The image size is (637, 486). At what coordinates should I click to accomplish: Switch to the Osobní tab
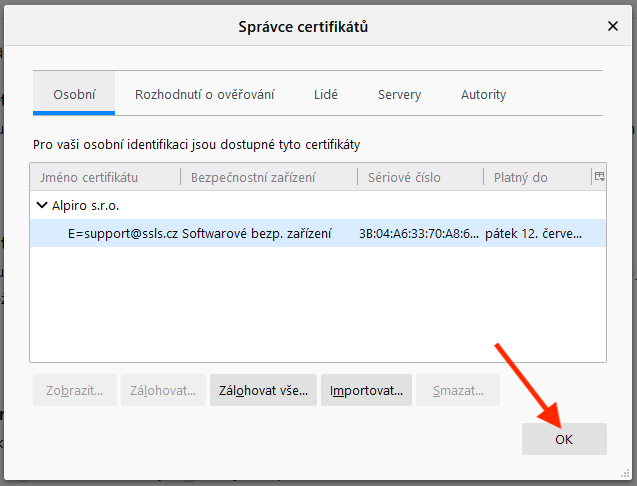coord(73,95)
